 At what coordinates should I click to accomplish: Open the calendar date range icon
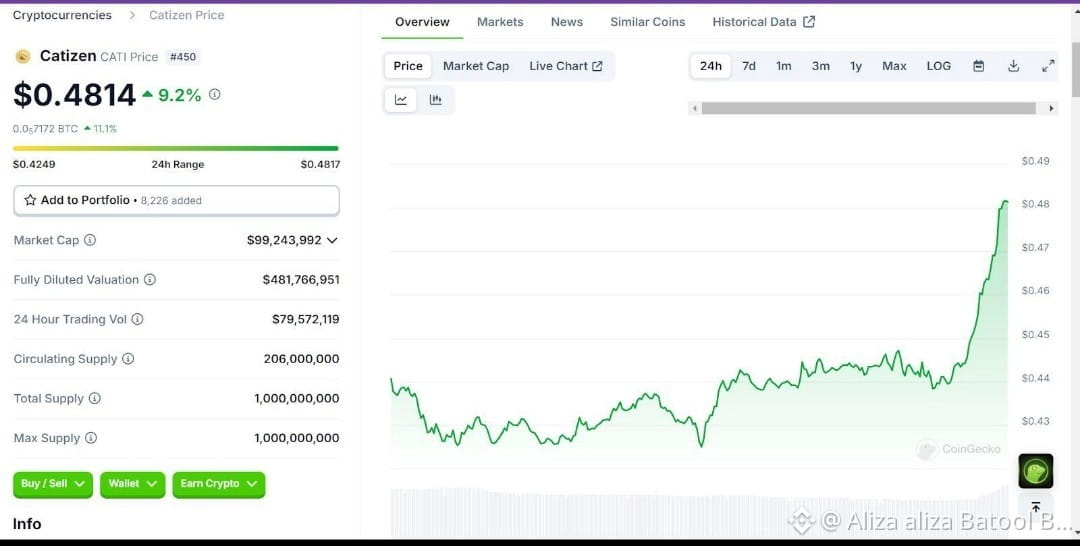(x=978, y=66)
